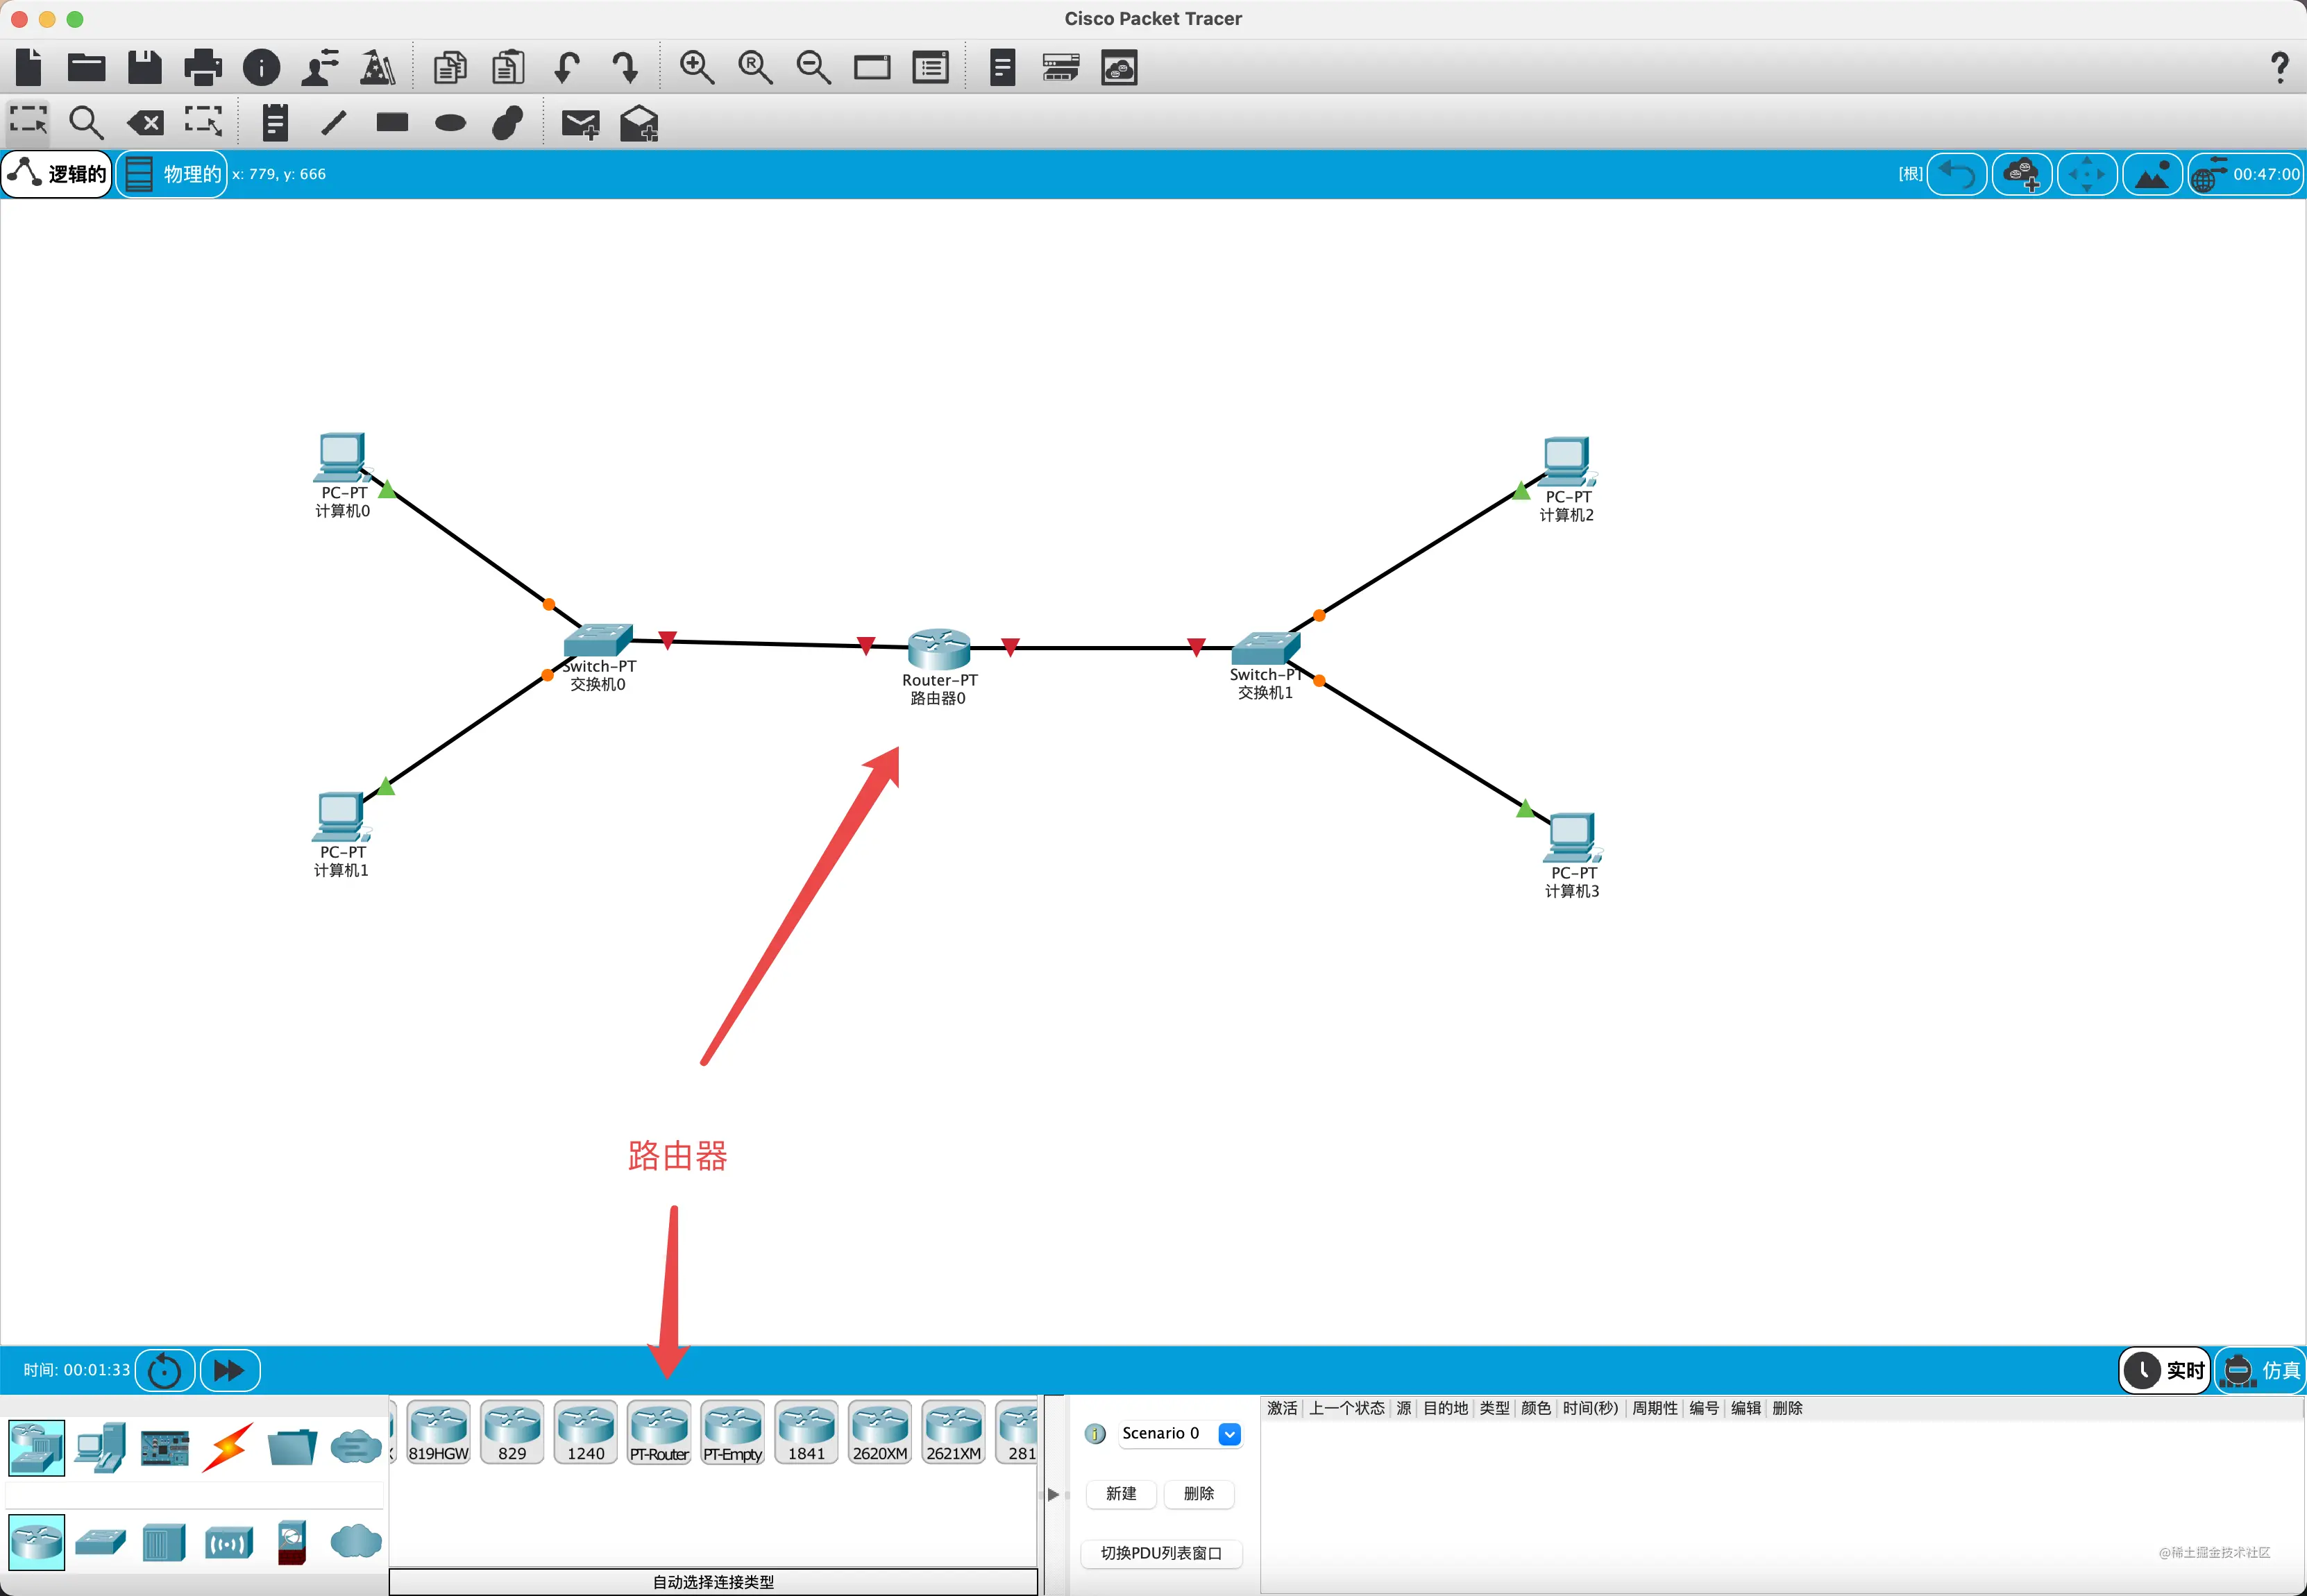
Task: Select the Draw Rectangle tool
Action: tap(392, 122)
